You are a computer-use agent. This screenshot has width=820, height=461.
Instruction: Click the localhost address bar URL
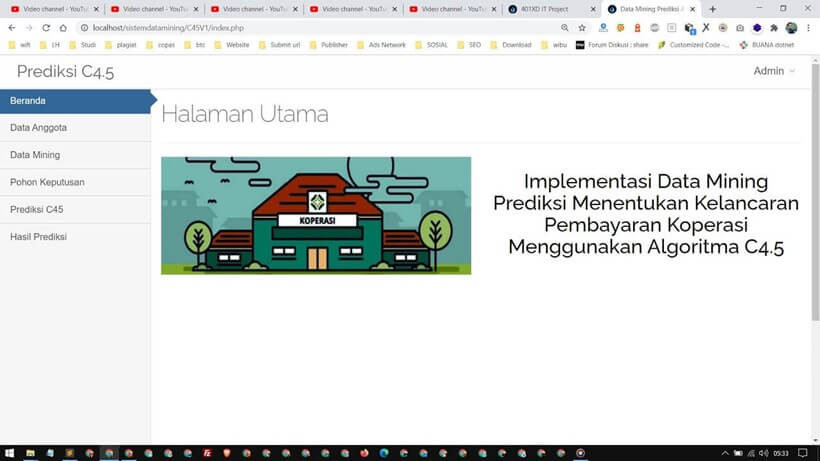(168, 28)
